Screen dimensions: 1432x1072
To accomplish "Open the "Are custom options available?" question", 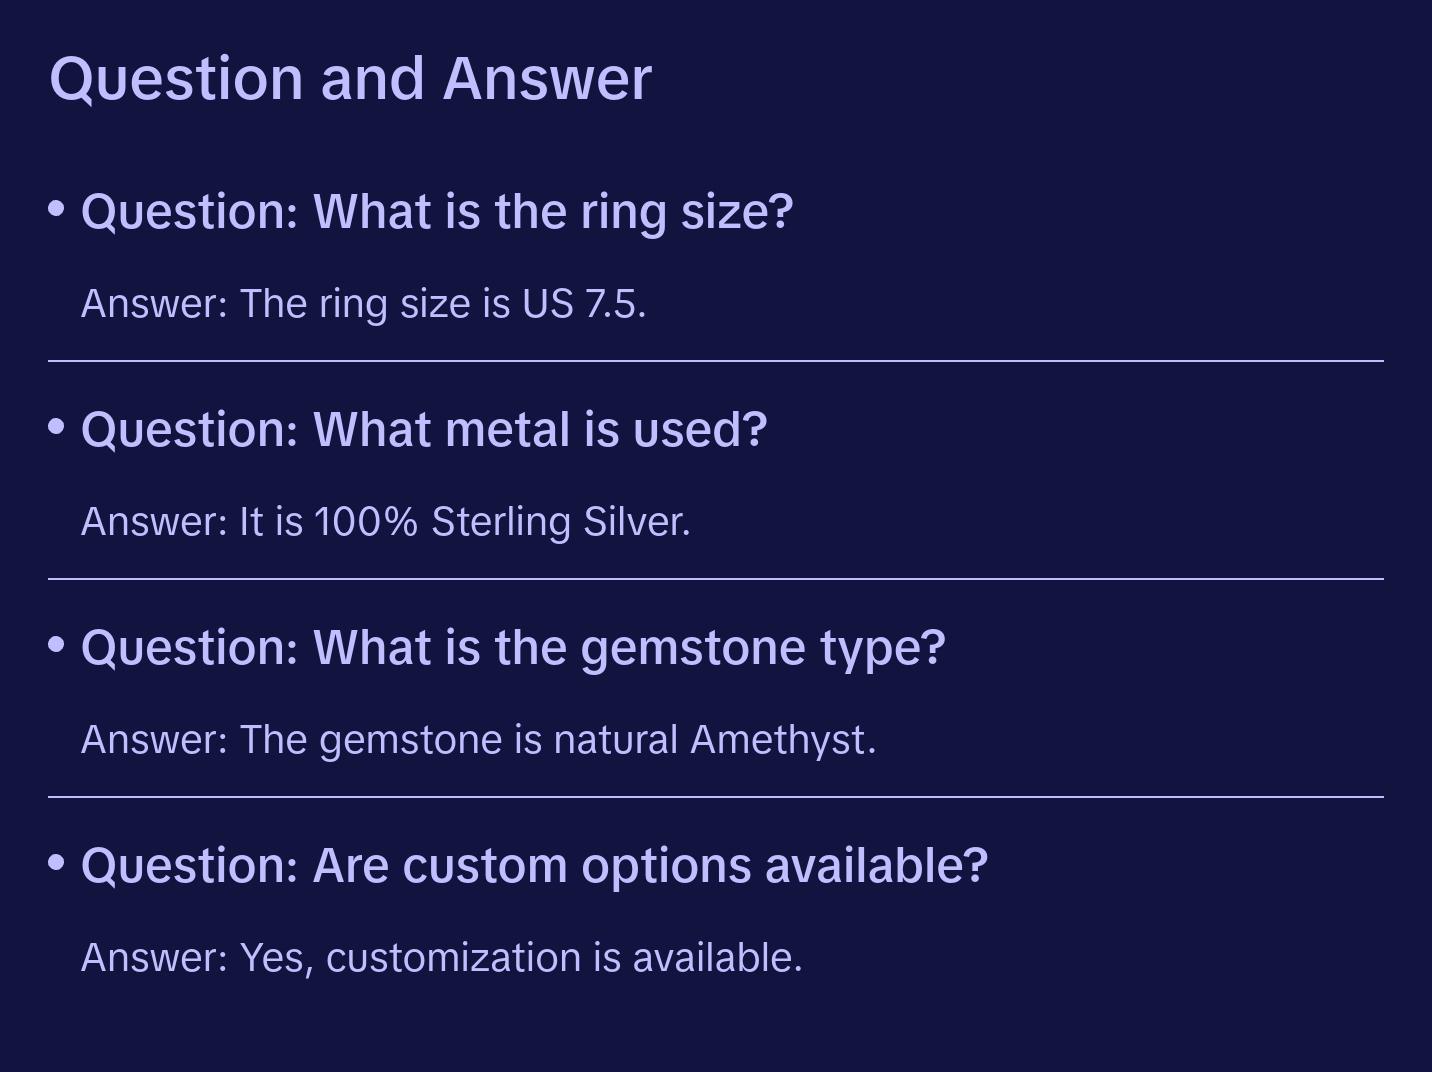I will click(x=534, y=866).
